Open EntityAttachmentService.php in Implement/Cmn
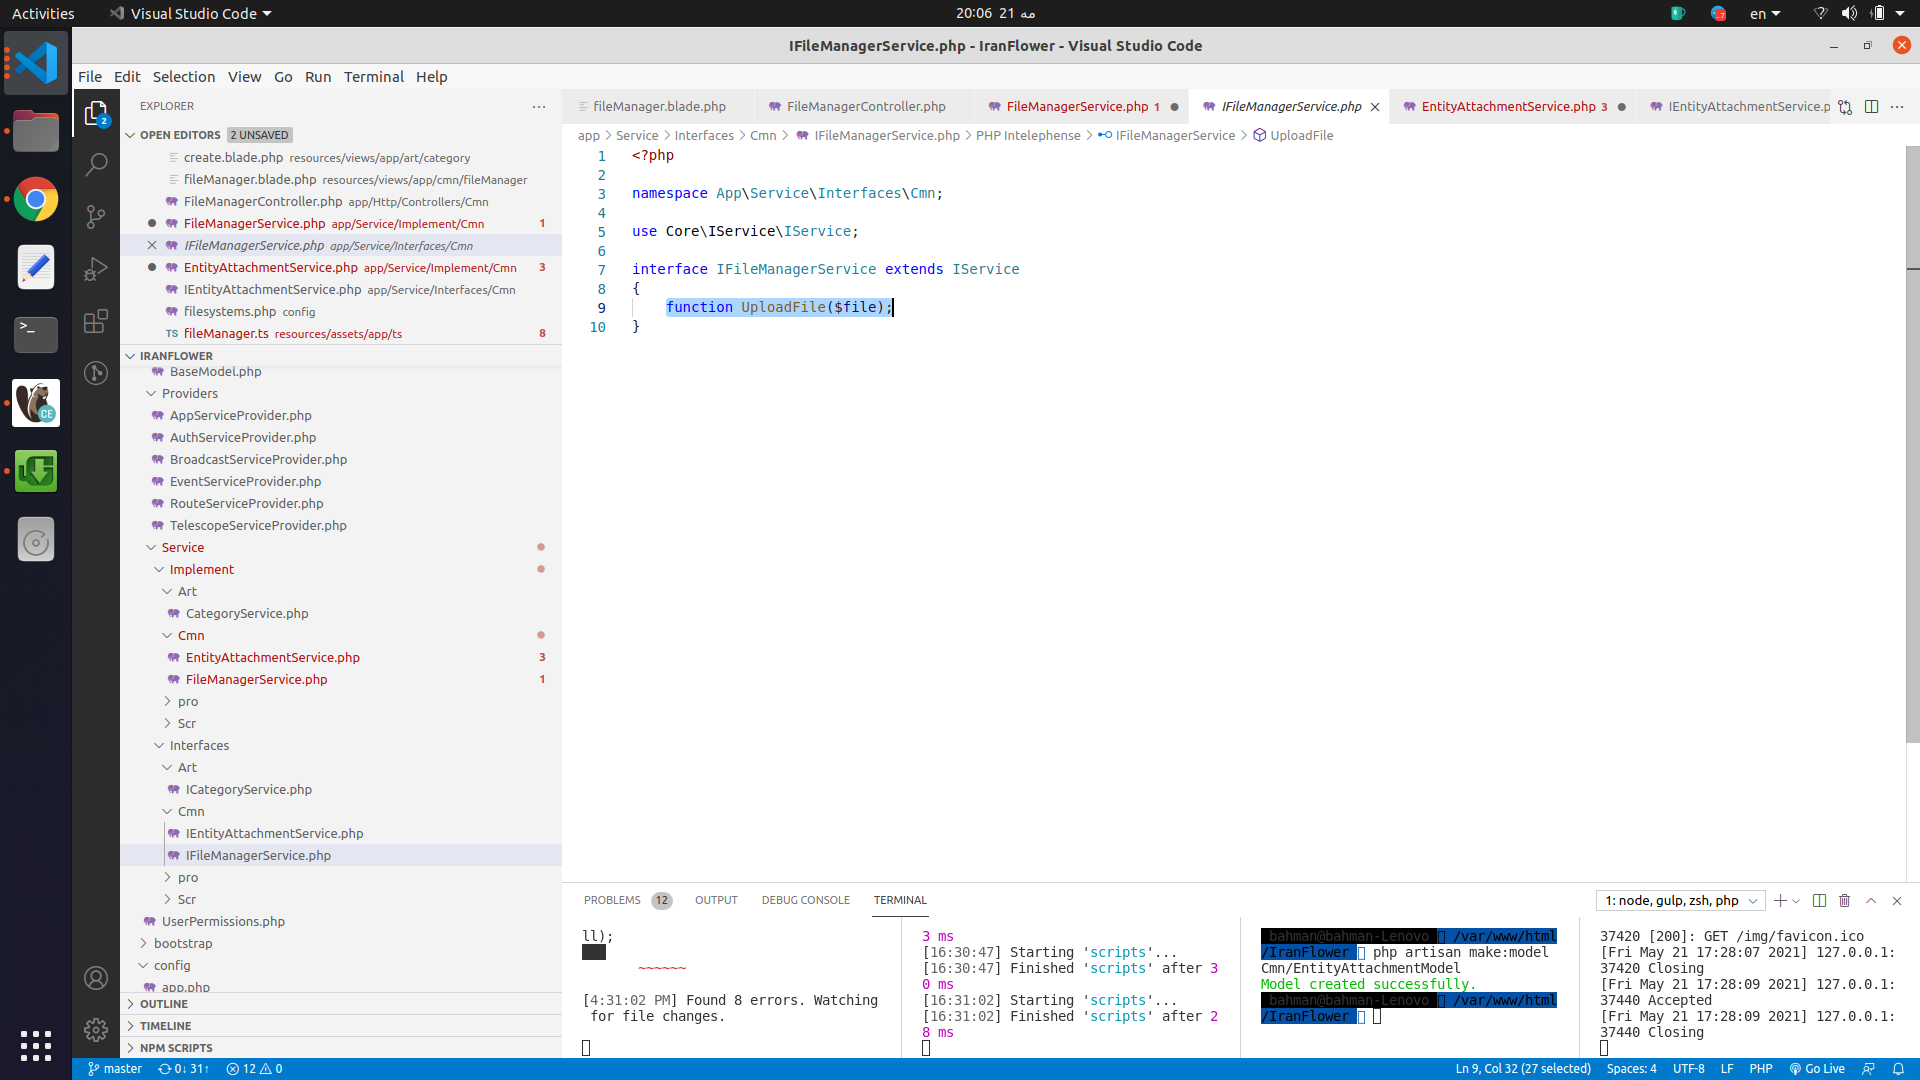This screenshot has width=1920, height=1080. click(273, 657)
